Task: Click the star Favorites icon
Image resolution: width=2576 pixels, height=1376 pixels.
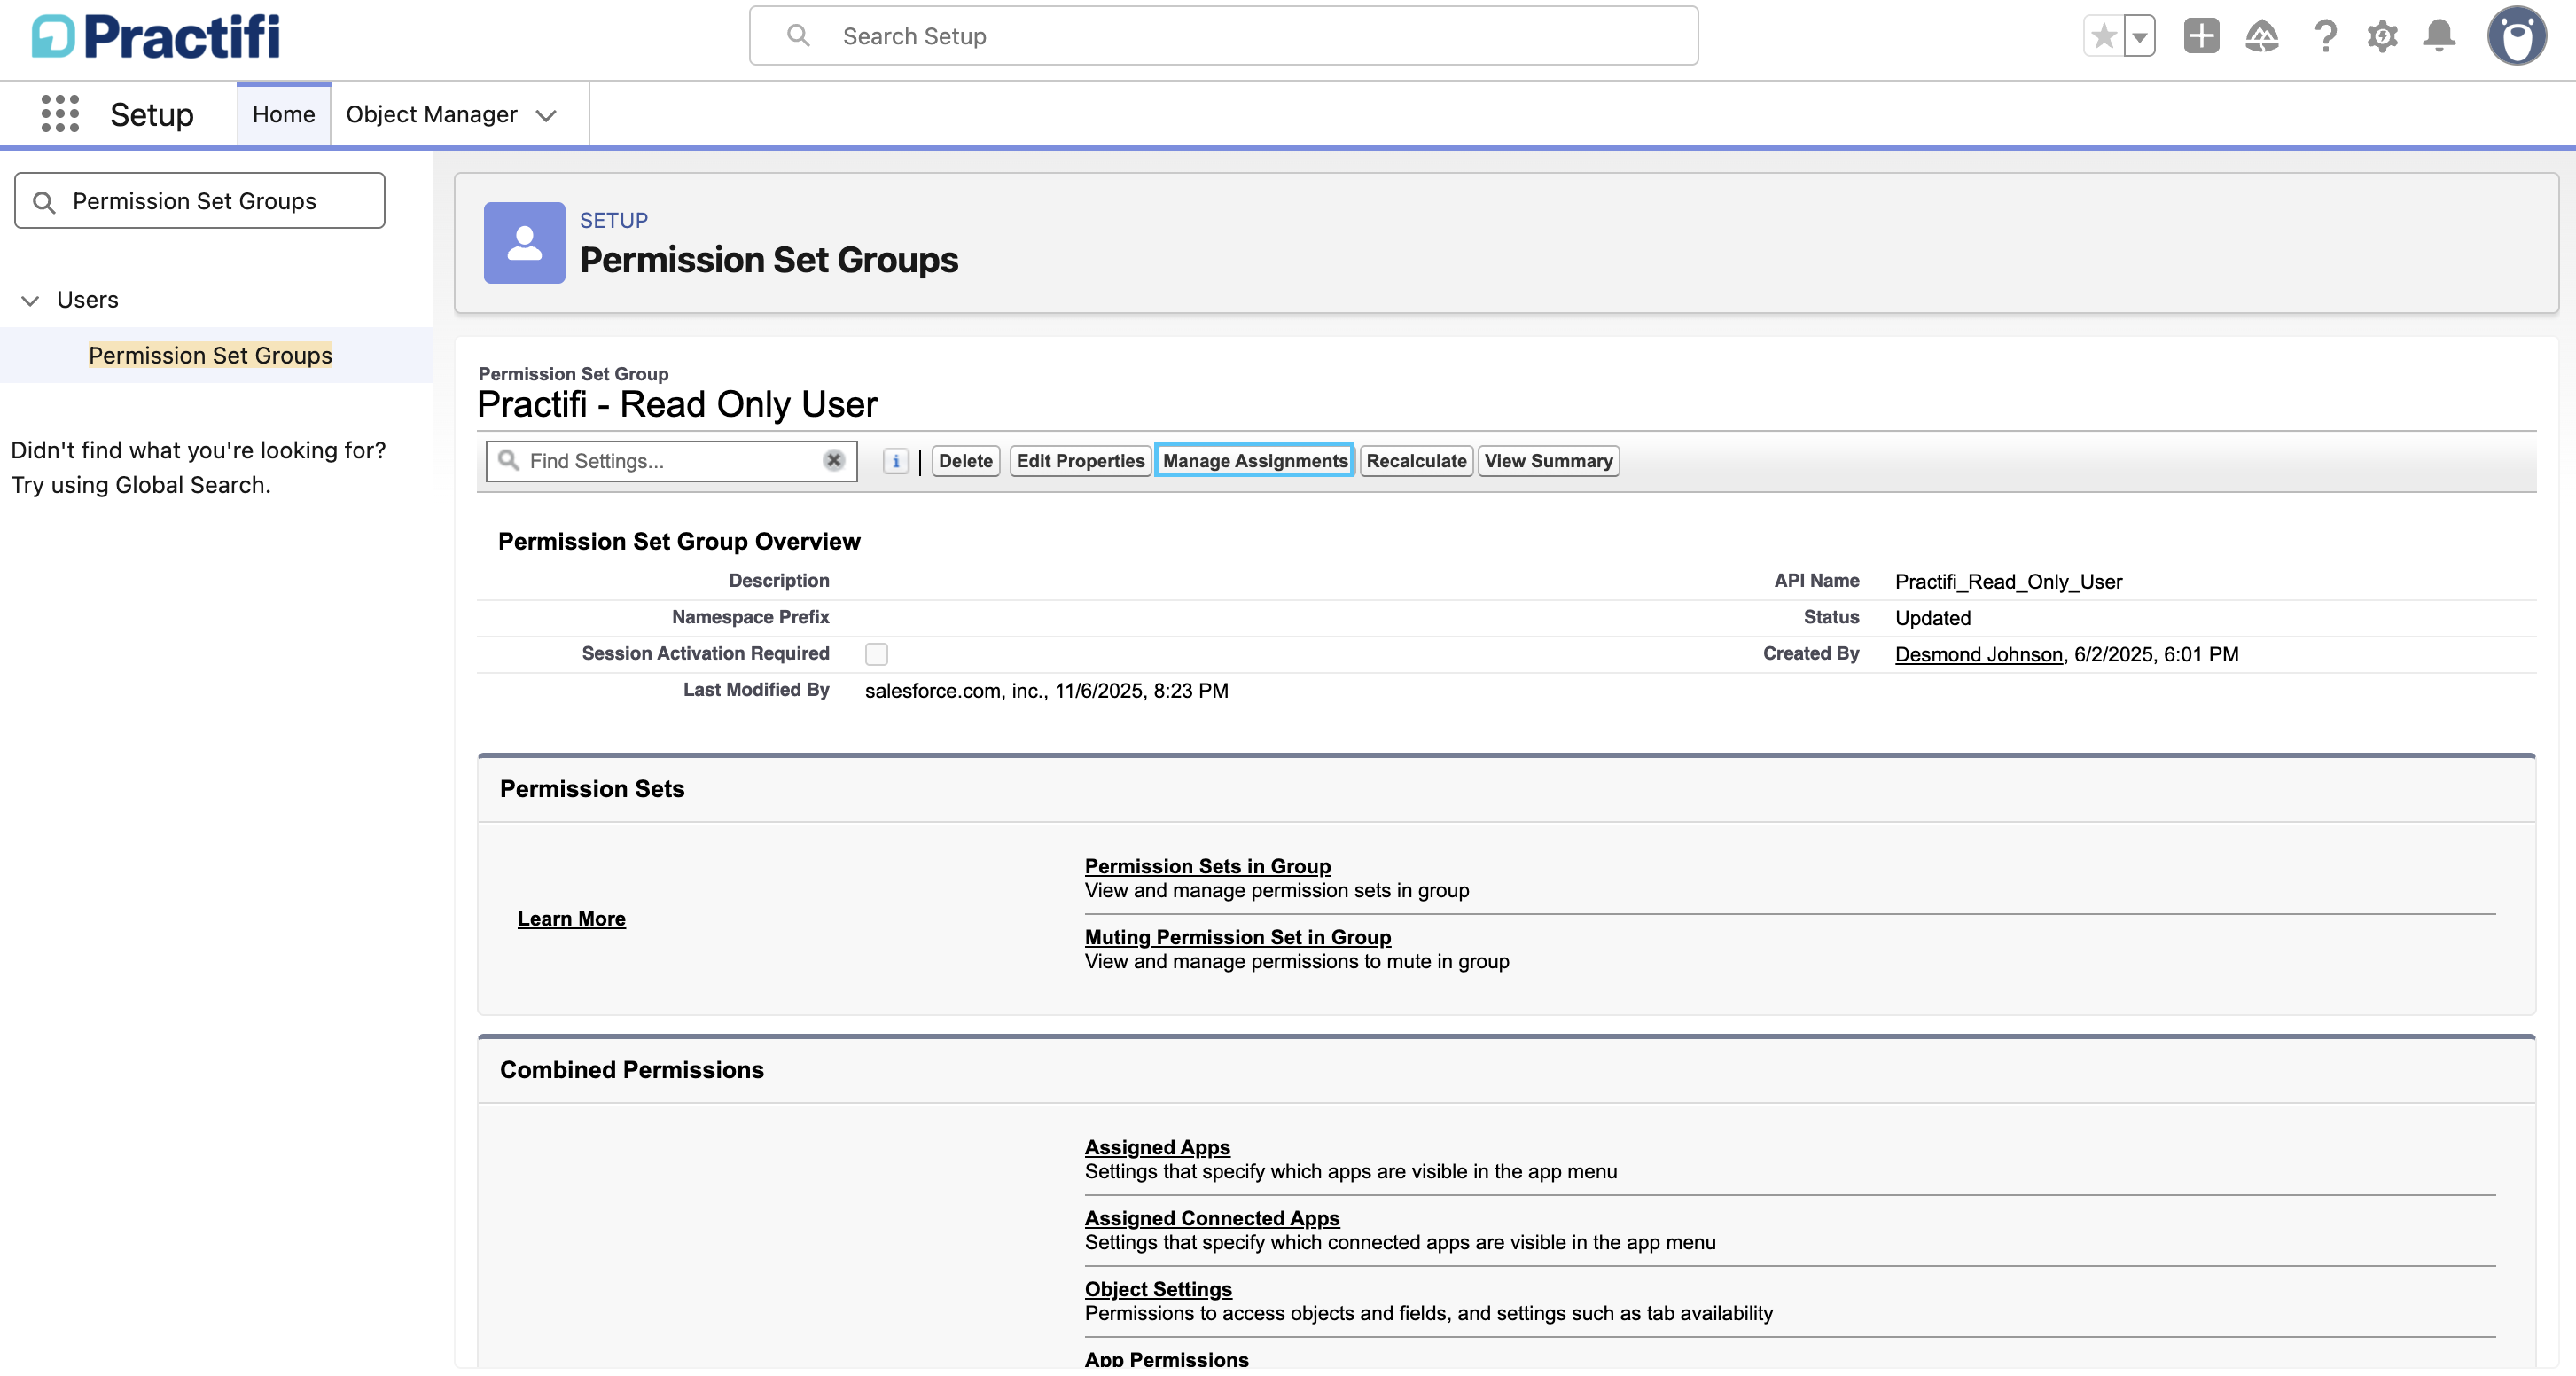Action: [x=2104, y=36]
